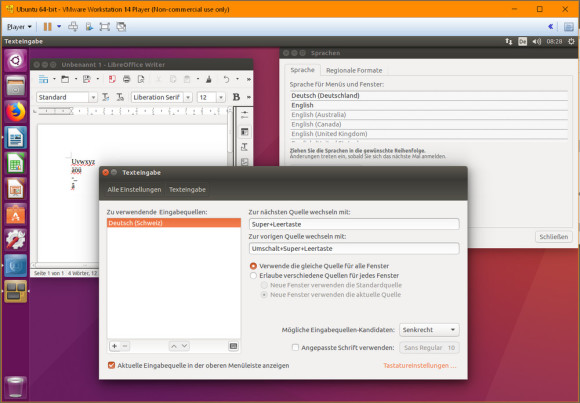This screenshot has width=580, height=403.
Task: Click the Schließen button
Action: (553, 237)
